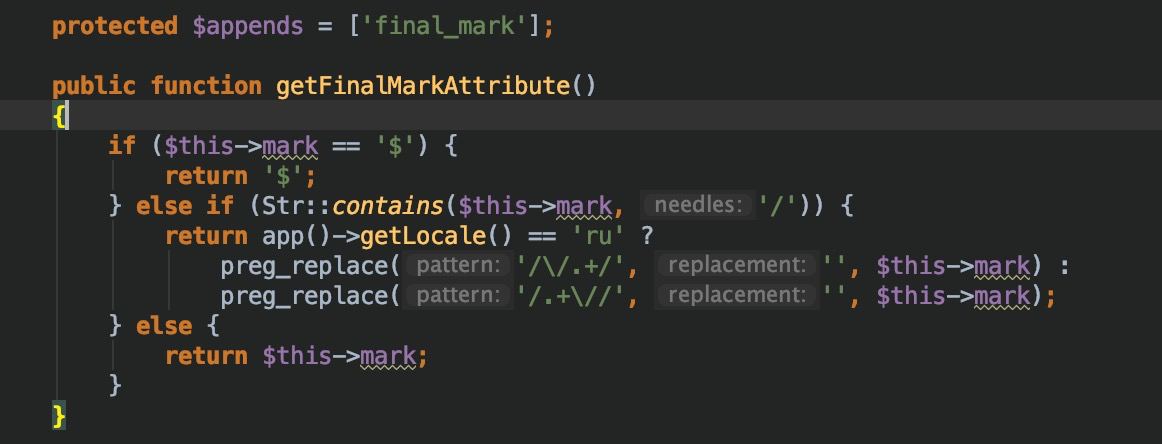Screen dimensions: 1162x444
Task: Click 'return' keyword before app()
Action: coord(206,236)
